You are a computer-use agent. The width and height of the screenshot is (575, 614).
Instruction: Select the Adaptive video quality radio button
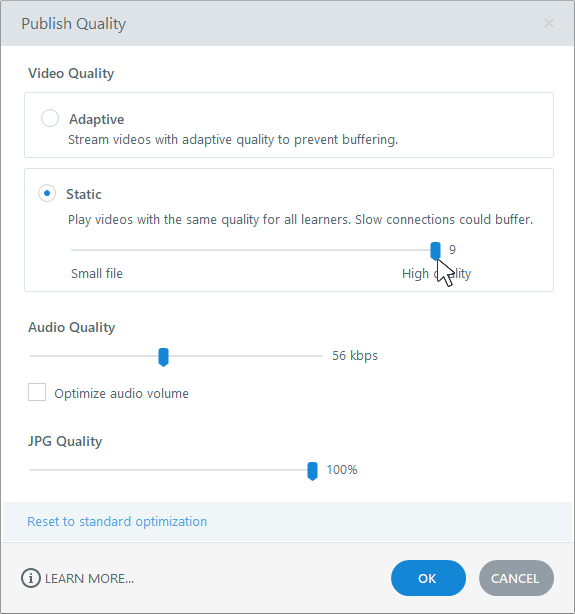point(50,118)
